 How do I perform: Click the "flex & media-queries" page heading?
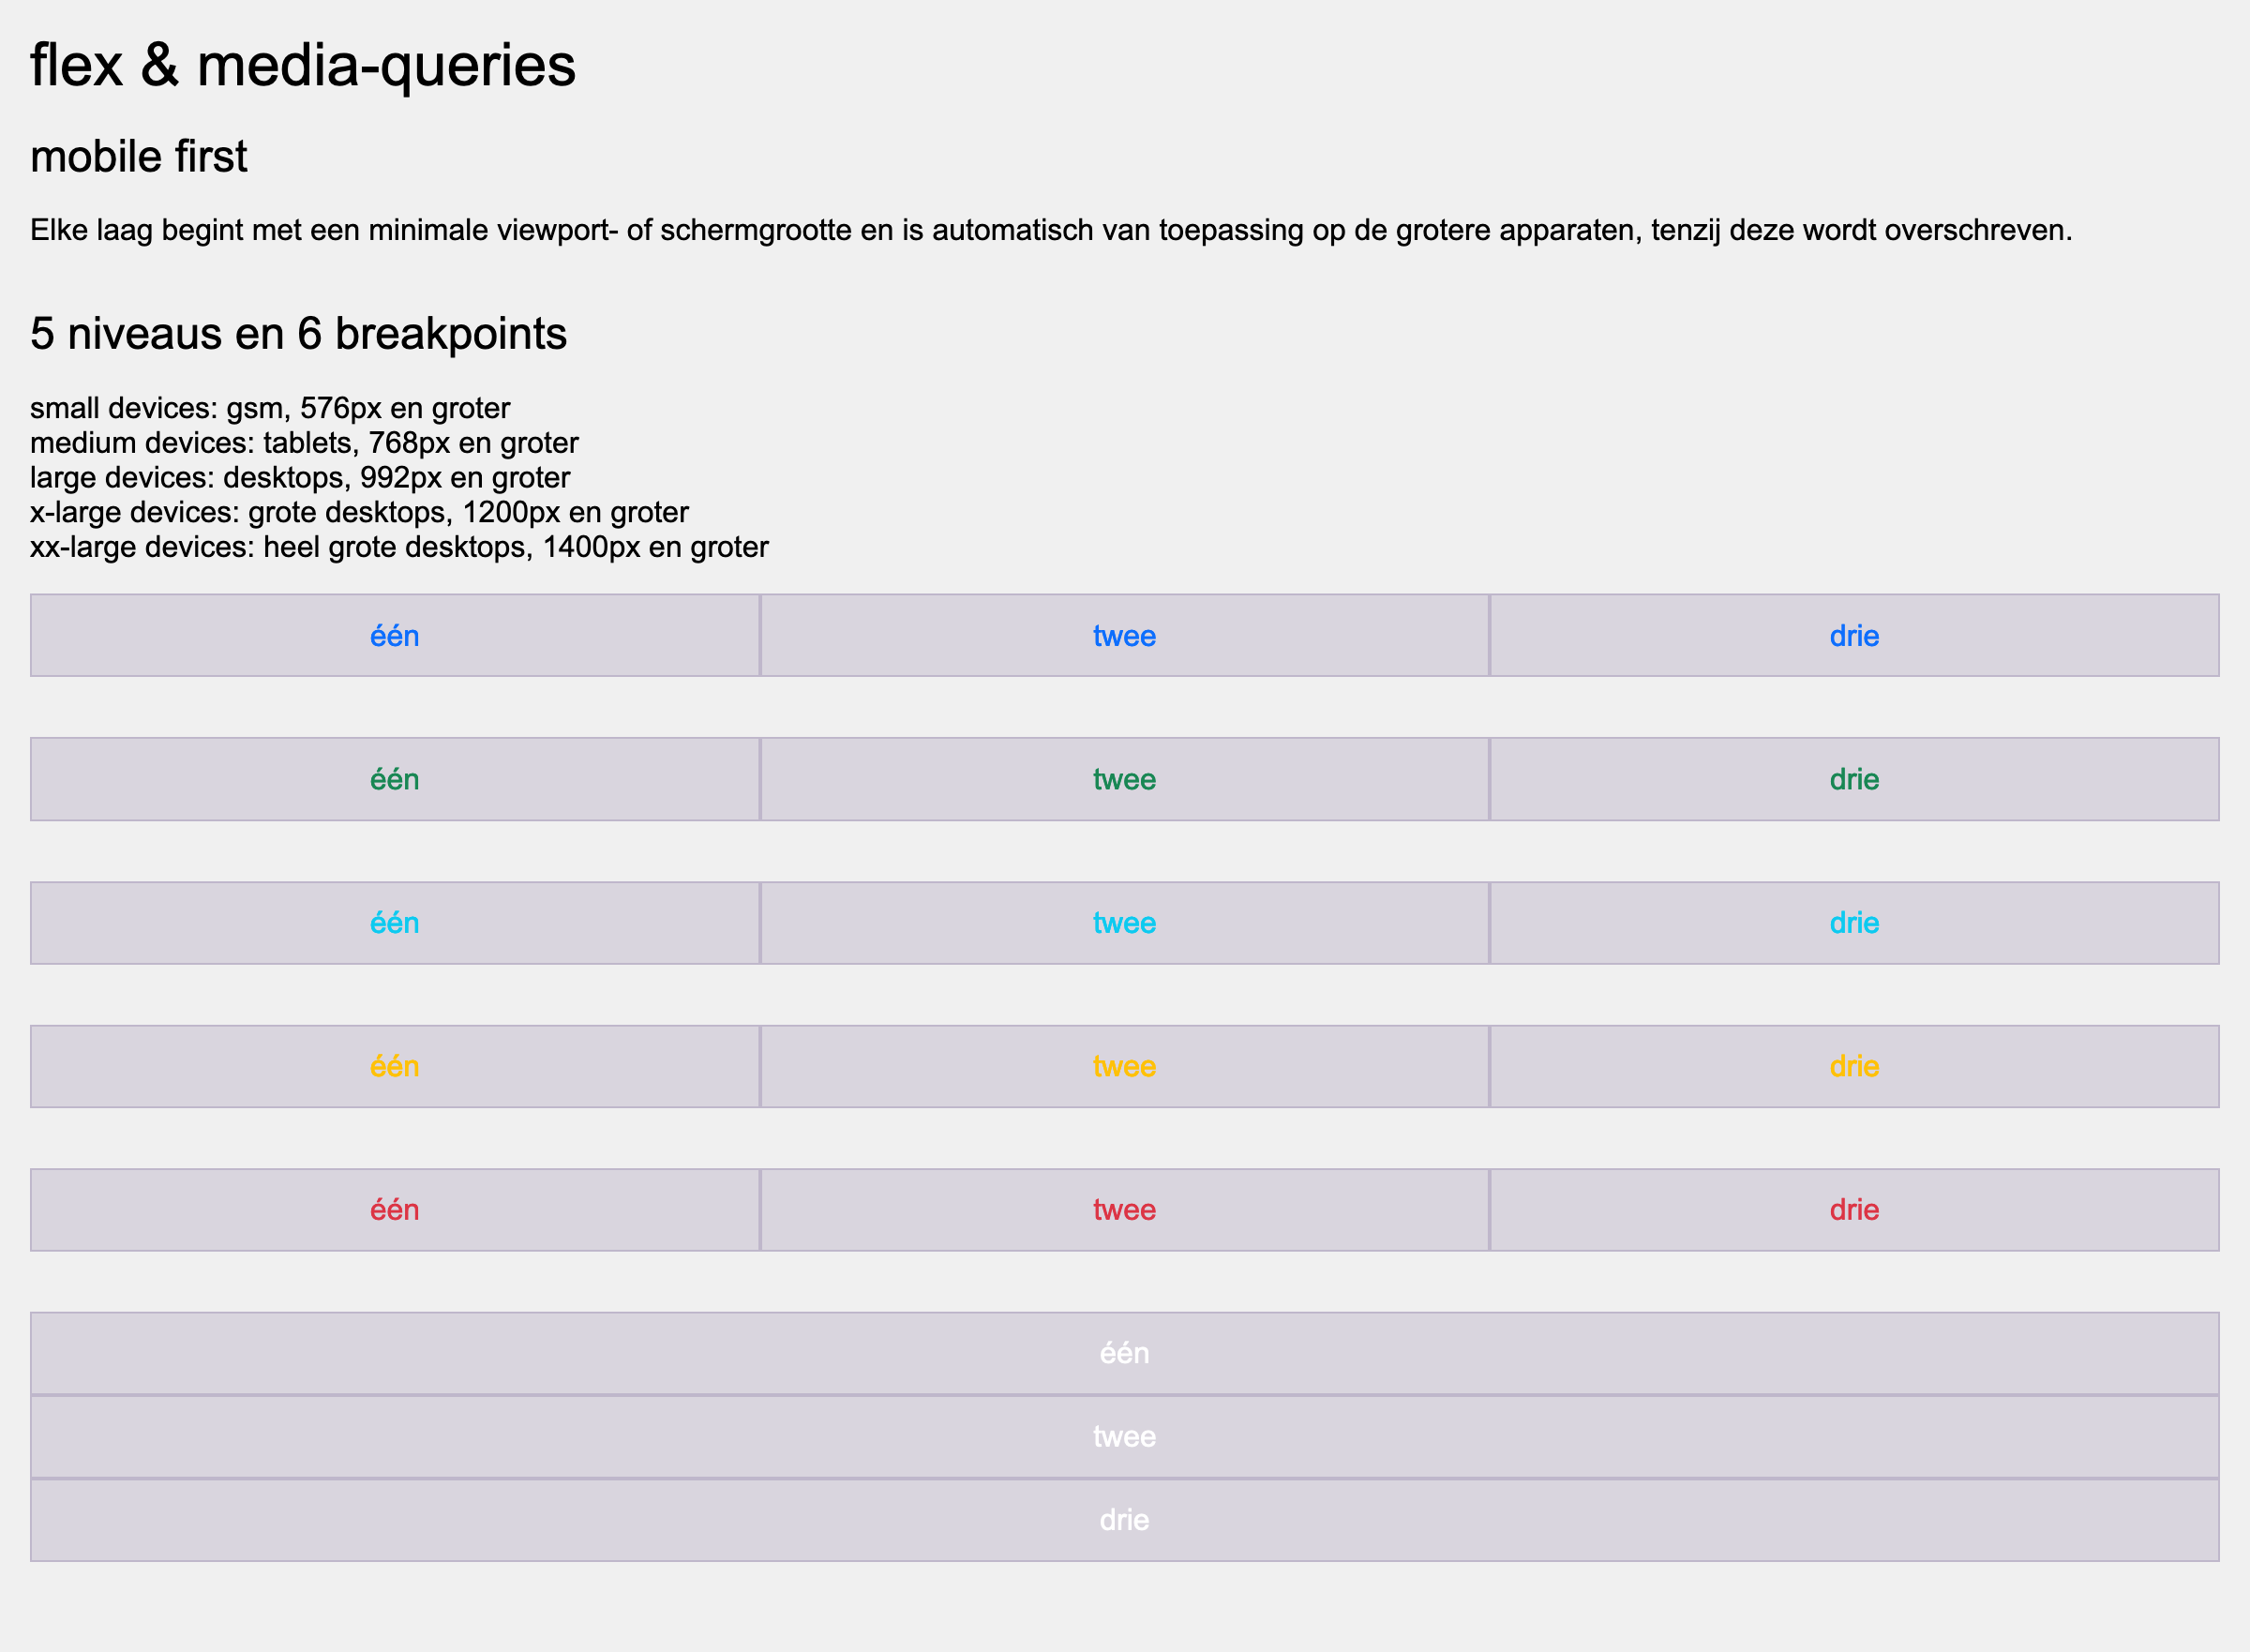click(x=303, y=66)
